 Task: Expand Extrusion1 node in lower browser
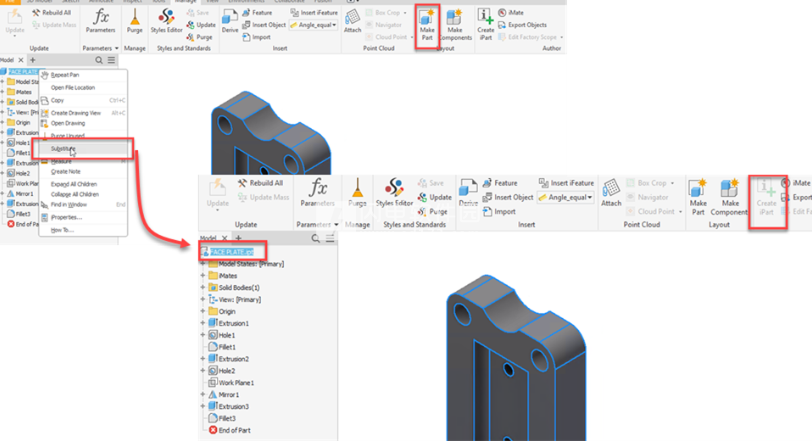[203, 324]
